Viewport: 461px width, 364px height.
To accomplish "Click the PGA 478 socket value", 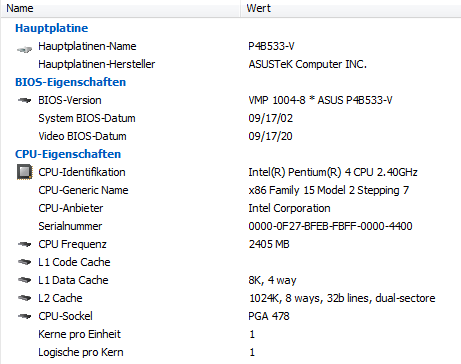I will click(269, 316).
